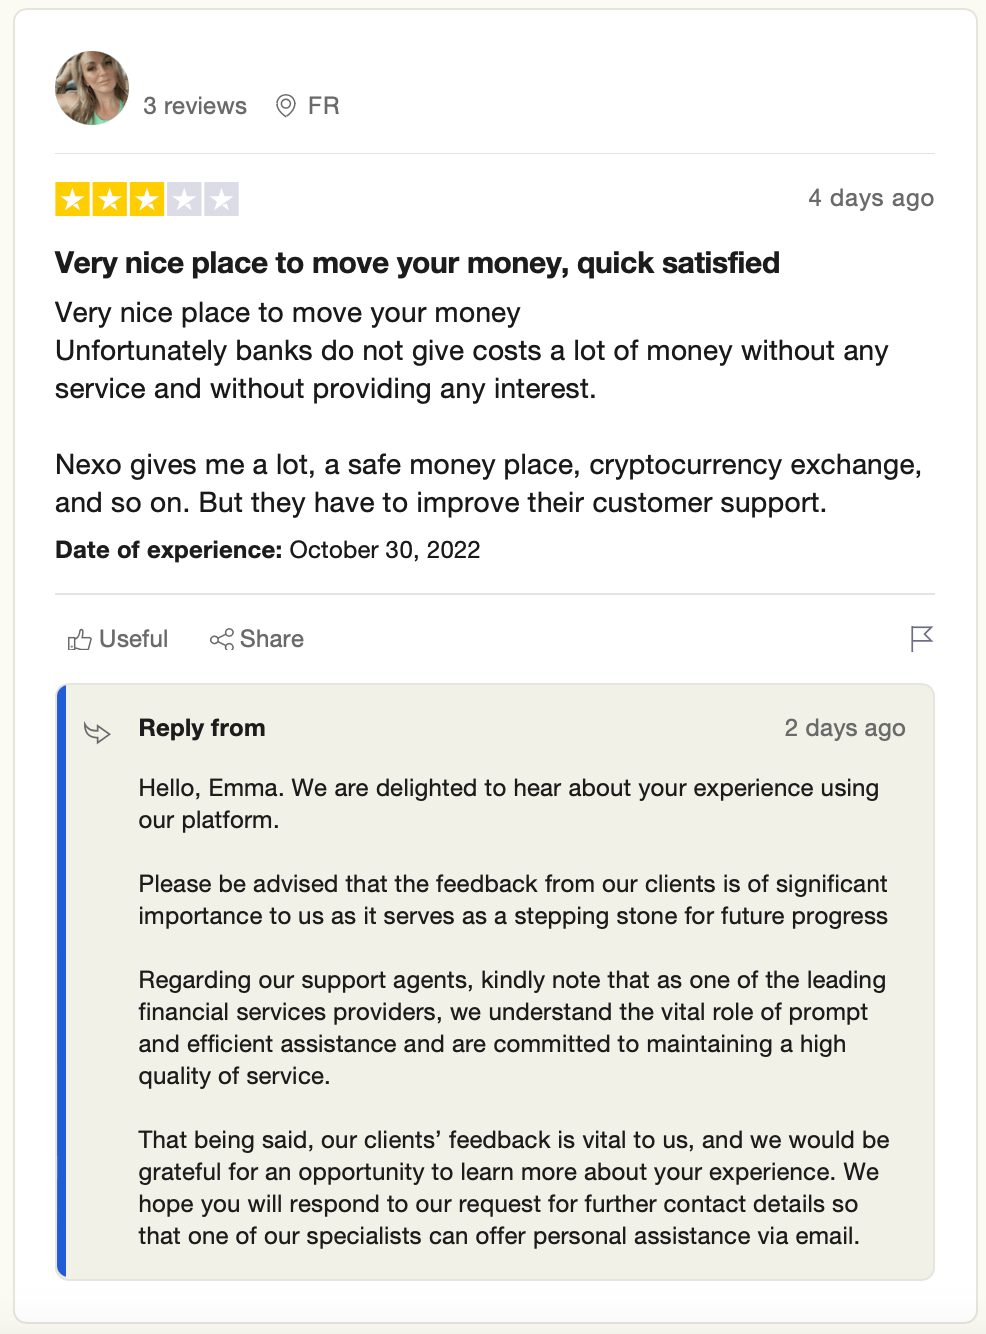Click the "Date of experience" line
This screenshot has height=1334, width=986.
[267, 550]
